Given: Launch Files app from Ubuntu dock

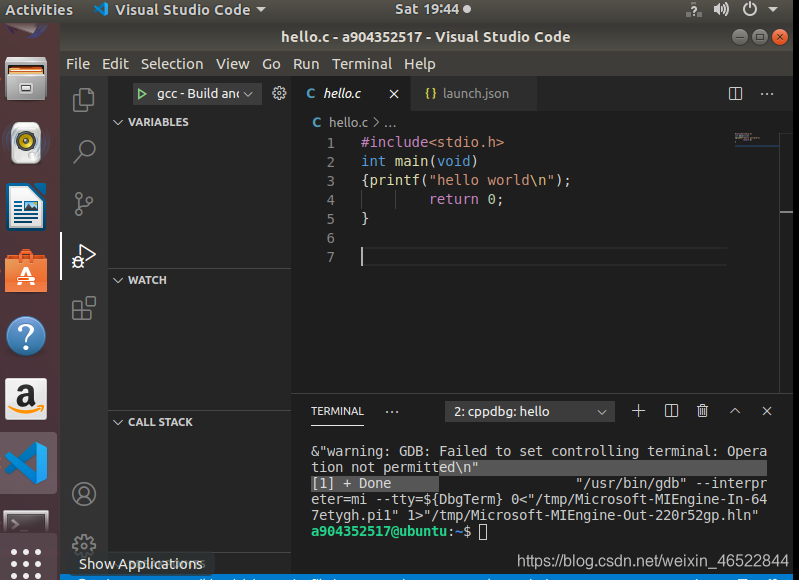Looking at the screenshot, I should click(26, 78).
